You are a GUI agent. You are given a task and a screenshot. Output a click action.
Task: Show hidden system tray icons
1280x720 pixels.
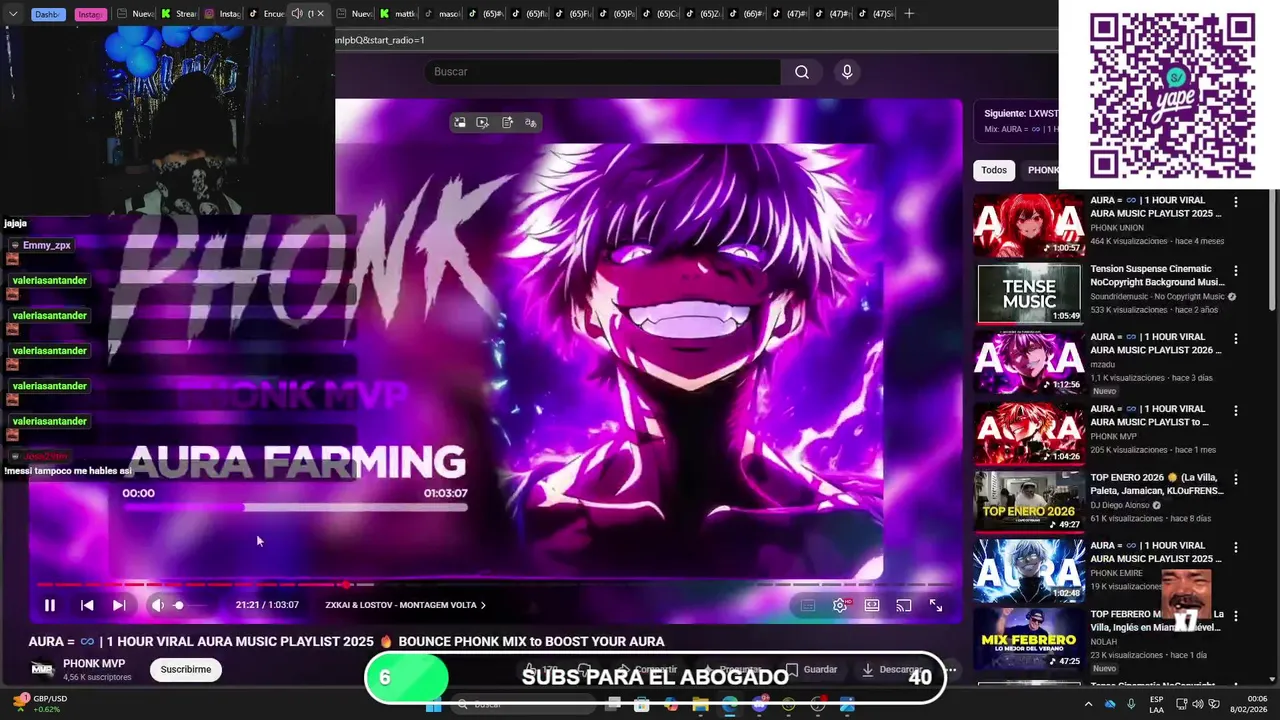1088,703
